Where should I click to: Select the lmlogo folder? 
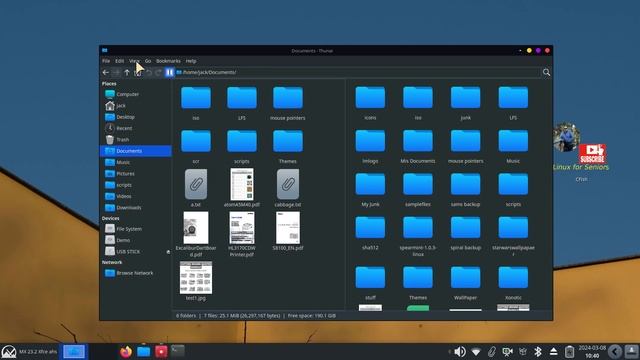[x=370, y=141]
